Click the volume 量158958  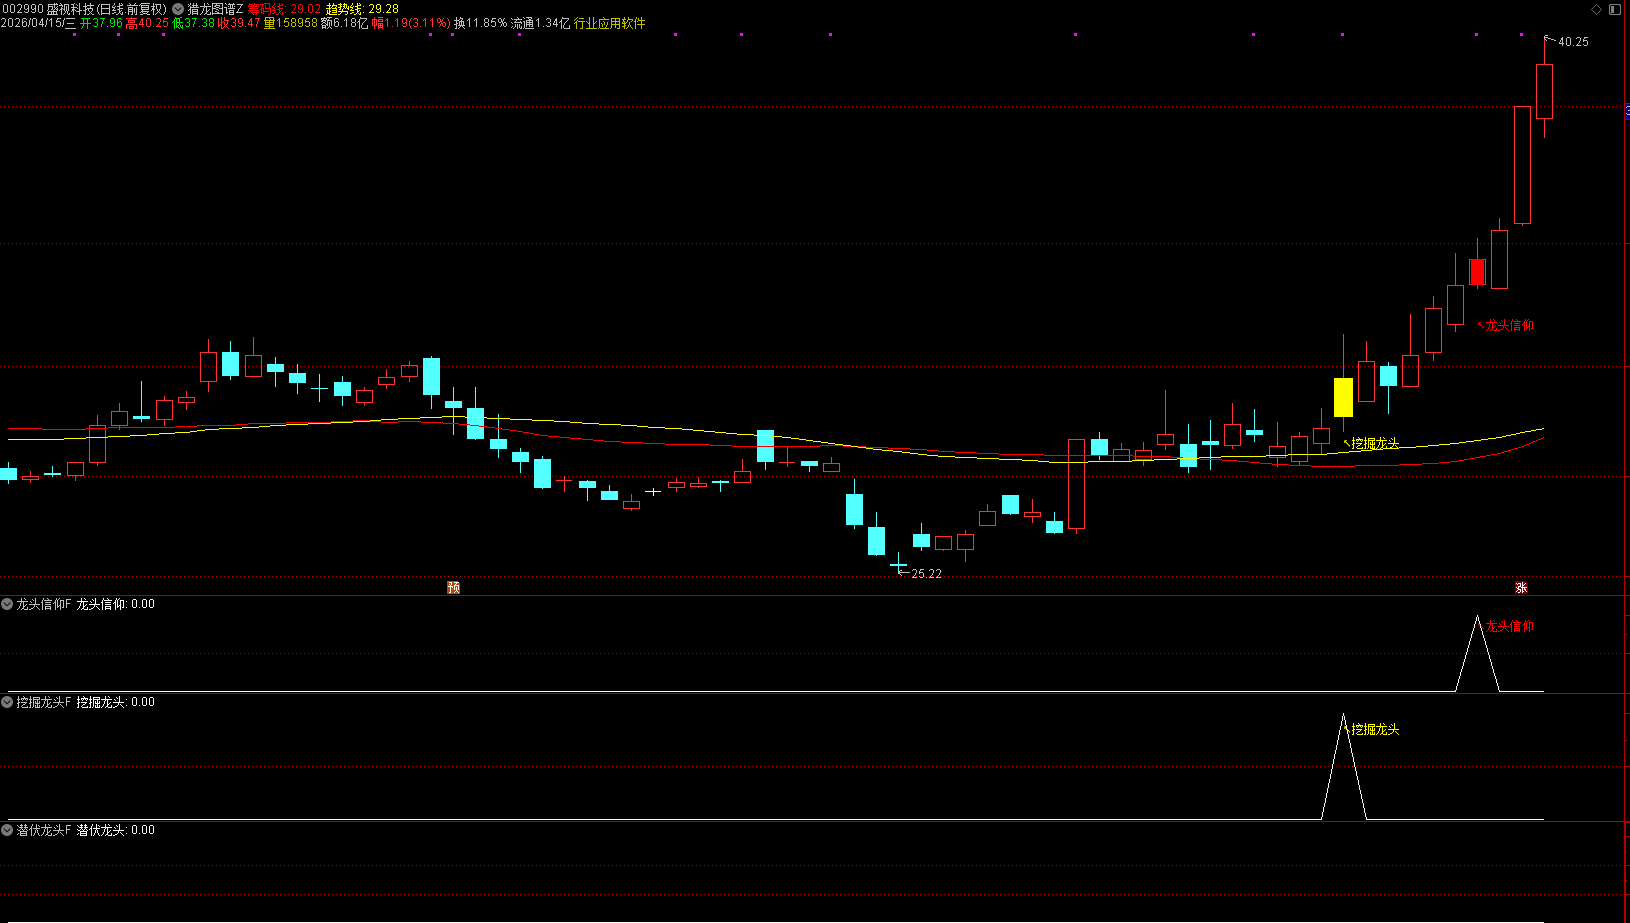[291, 23]
